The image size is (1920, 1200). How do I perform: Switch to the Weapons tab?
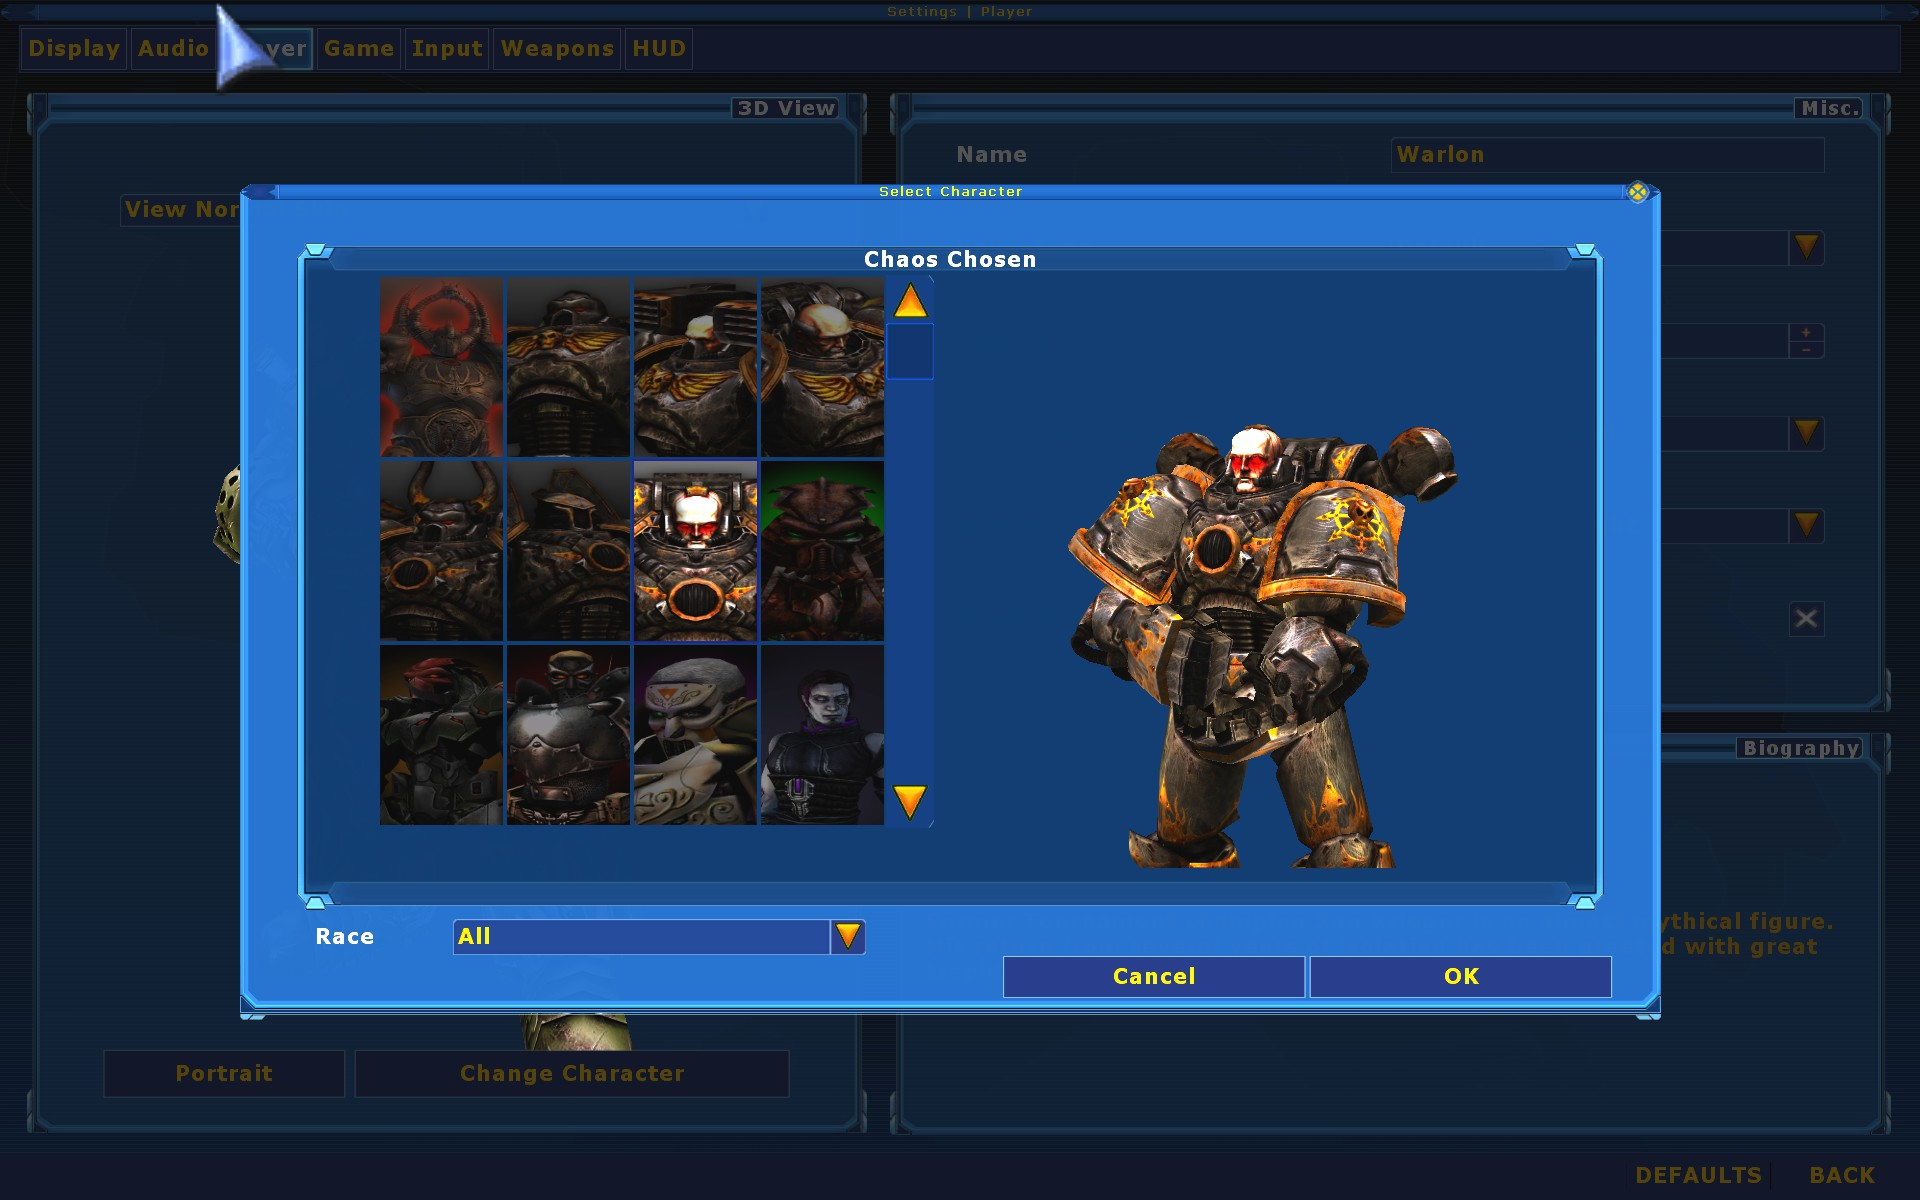556,48
